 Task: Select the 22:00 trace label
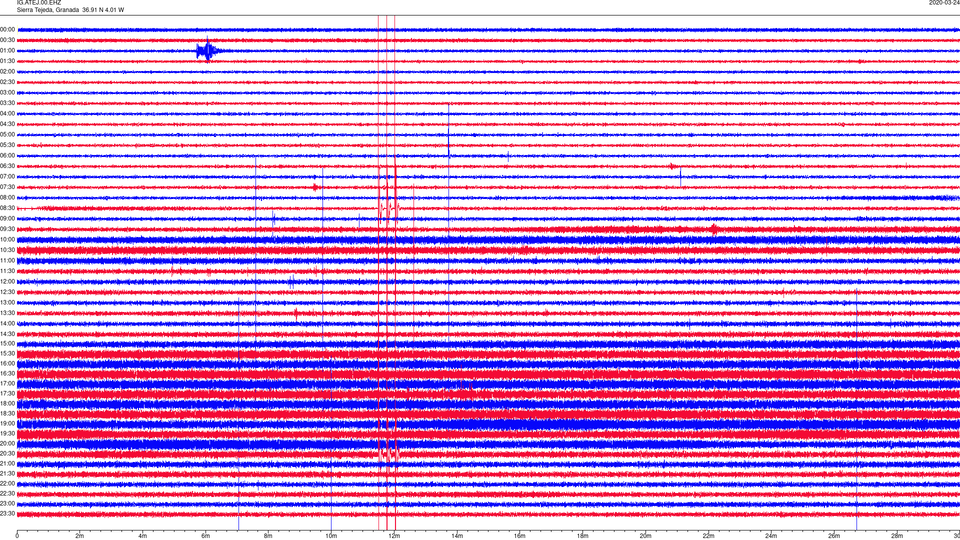coord(8,484)
